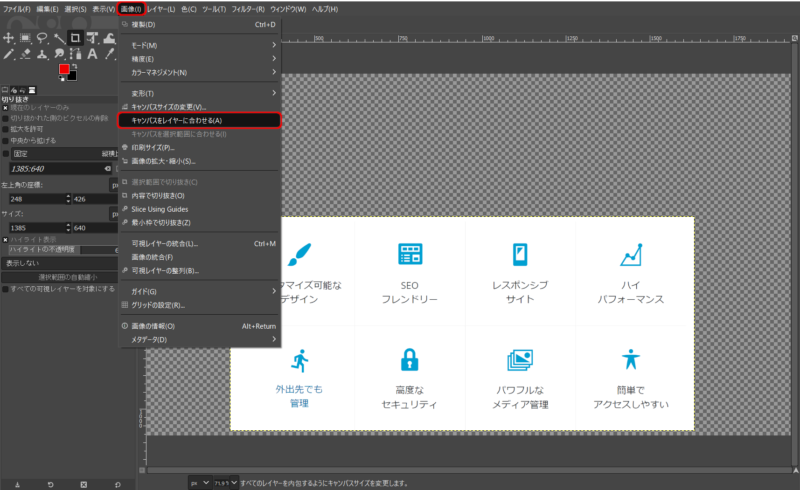Select the Eraser tool
The image size is (800, 490).
pos(25,54)
